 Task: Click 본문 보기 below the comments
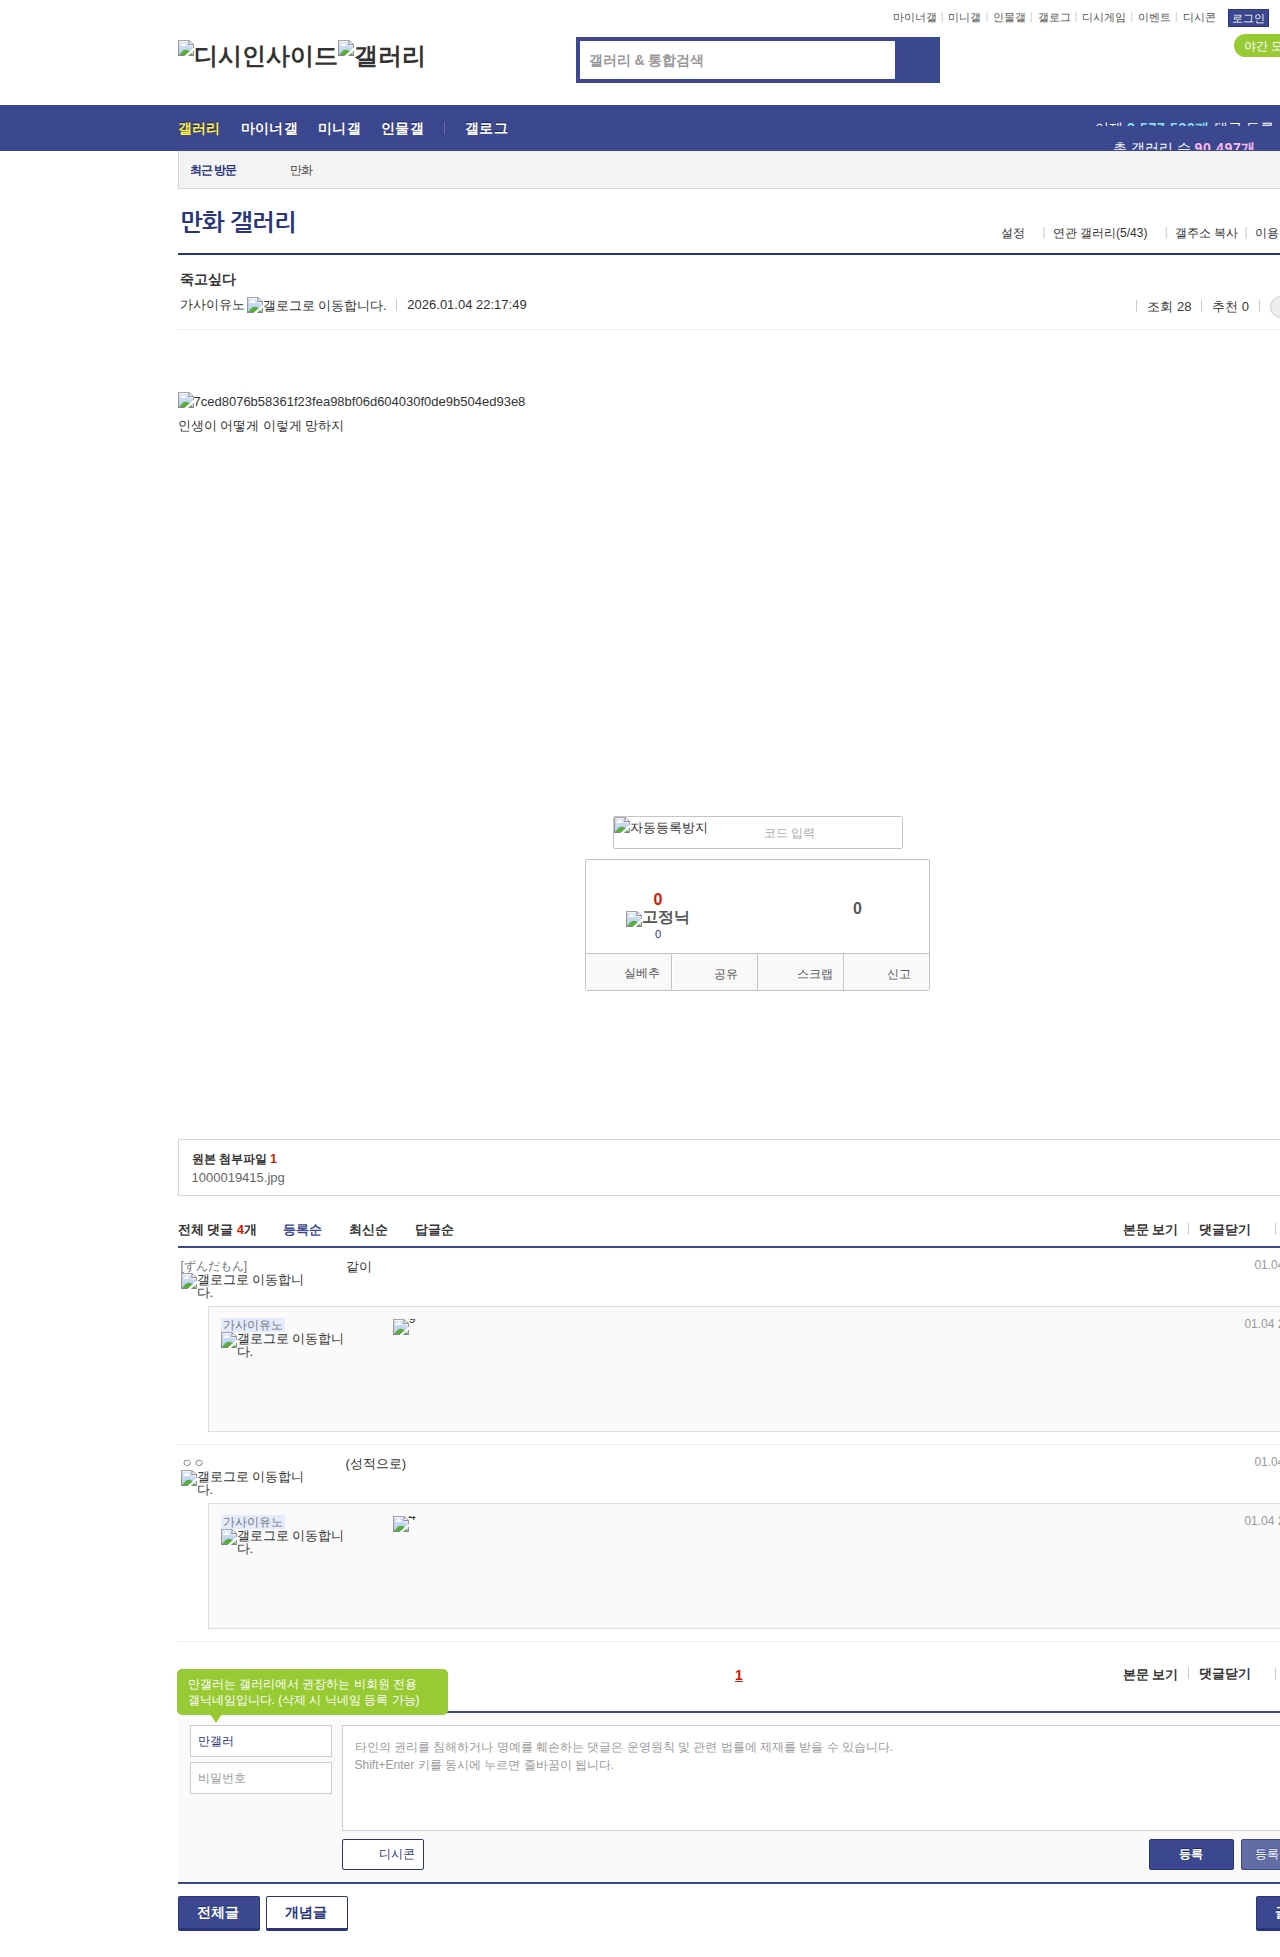pyautogui.click(x=1150, y=1674)
